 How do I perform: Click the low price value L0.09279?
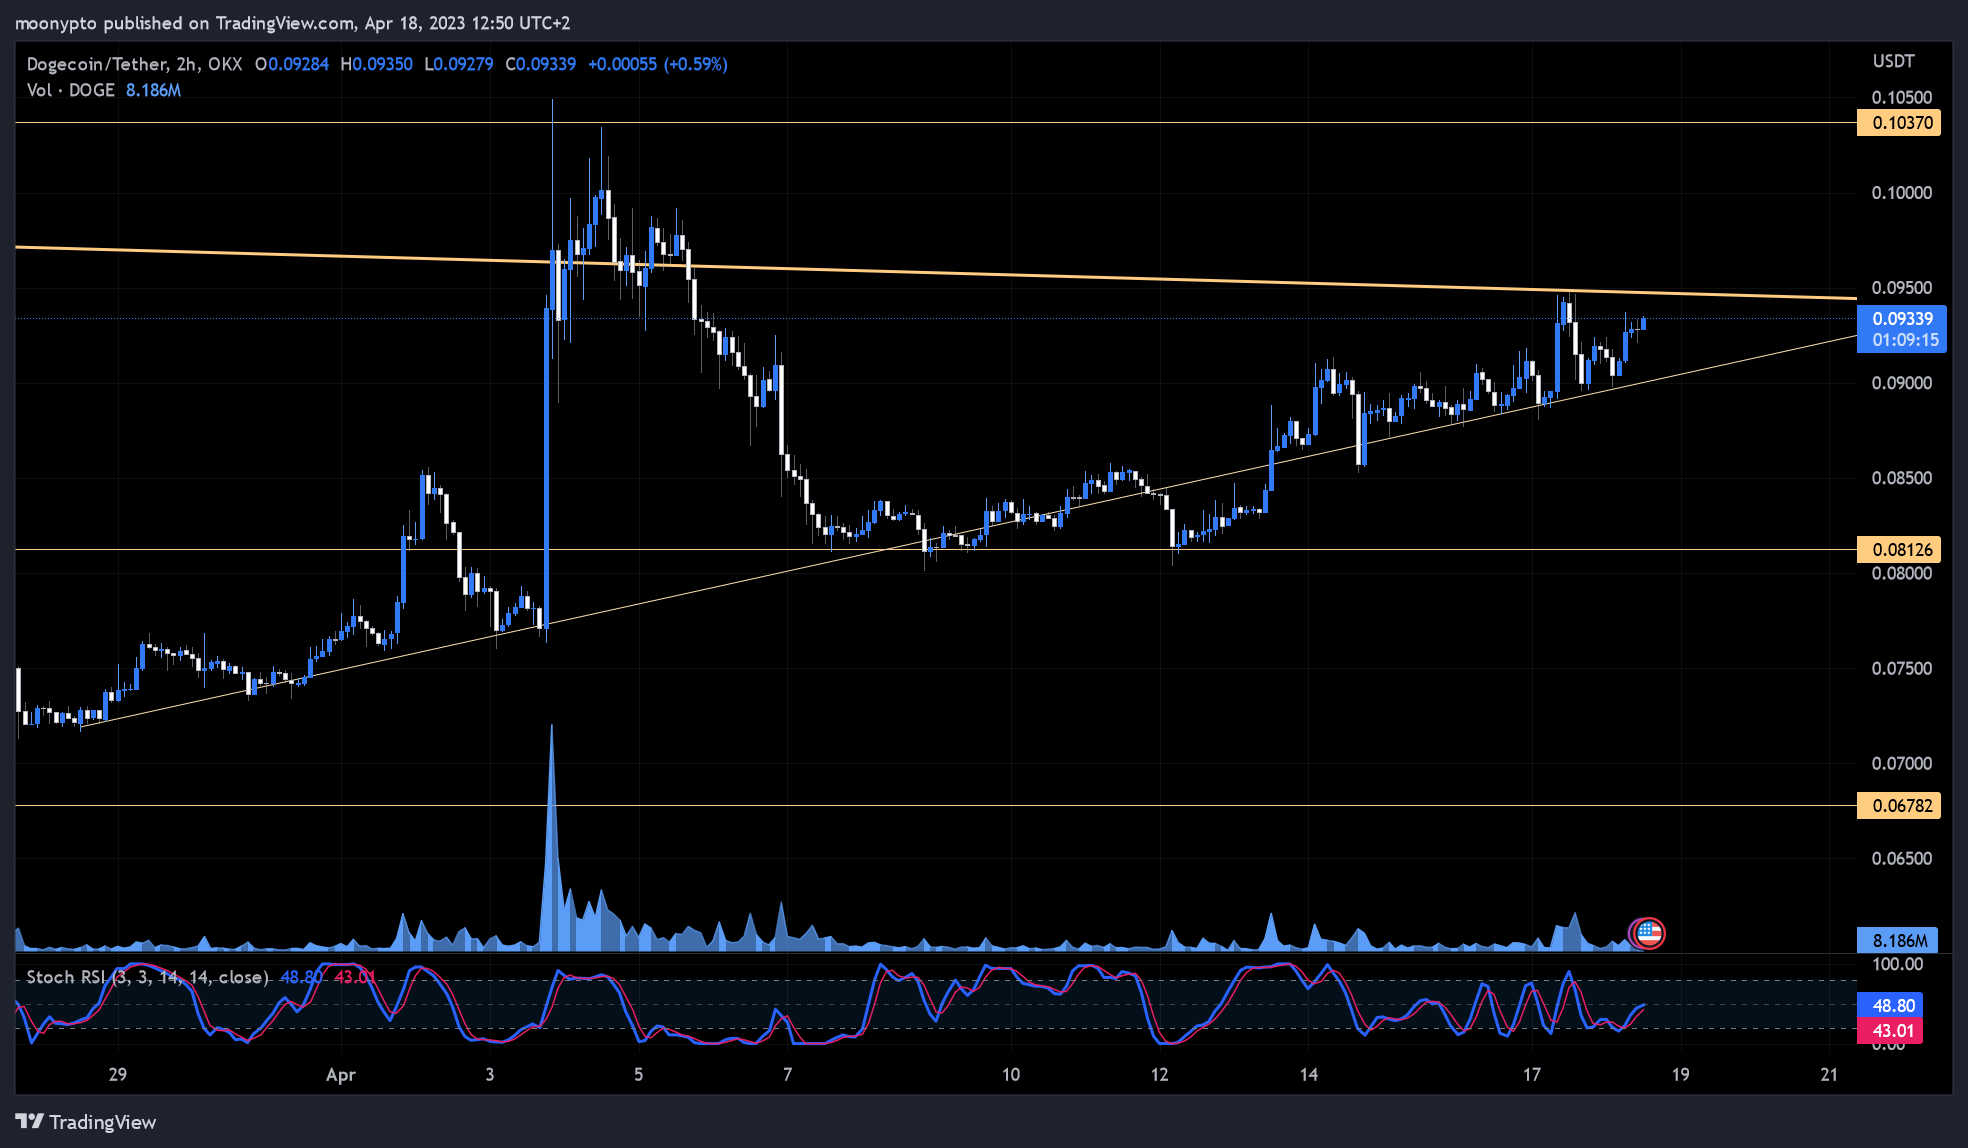coord(459,64)
